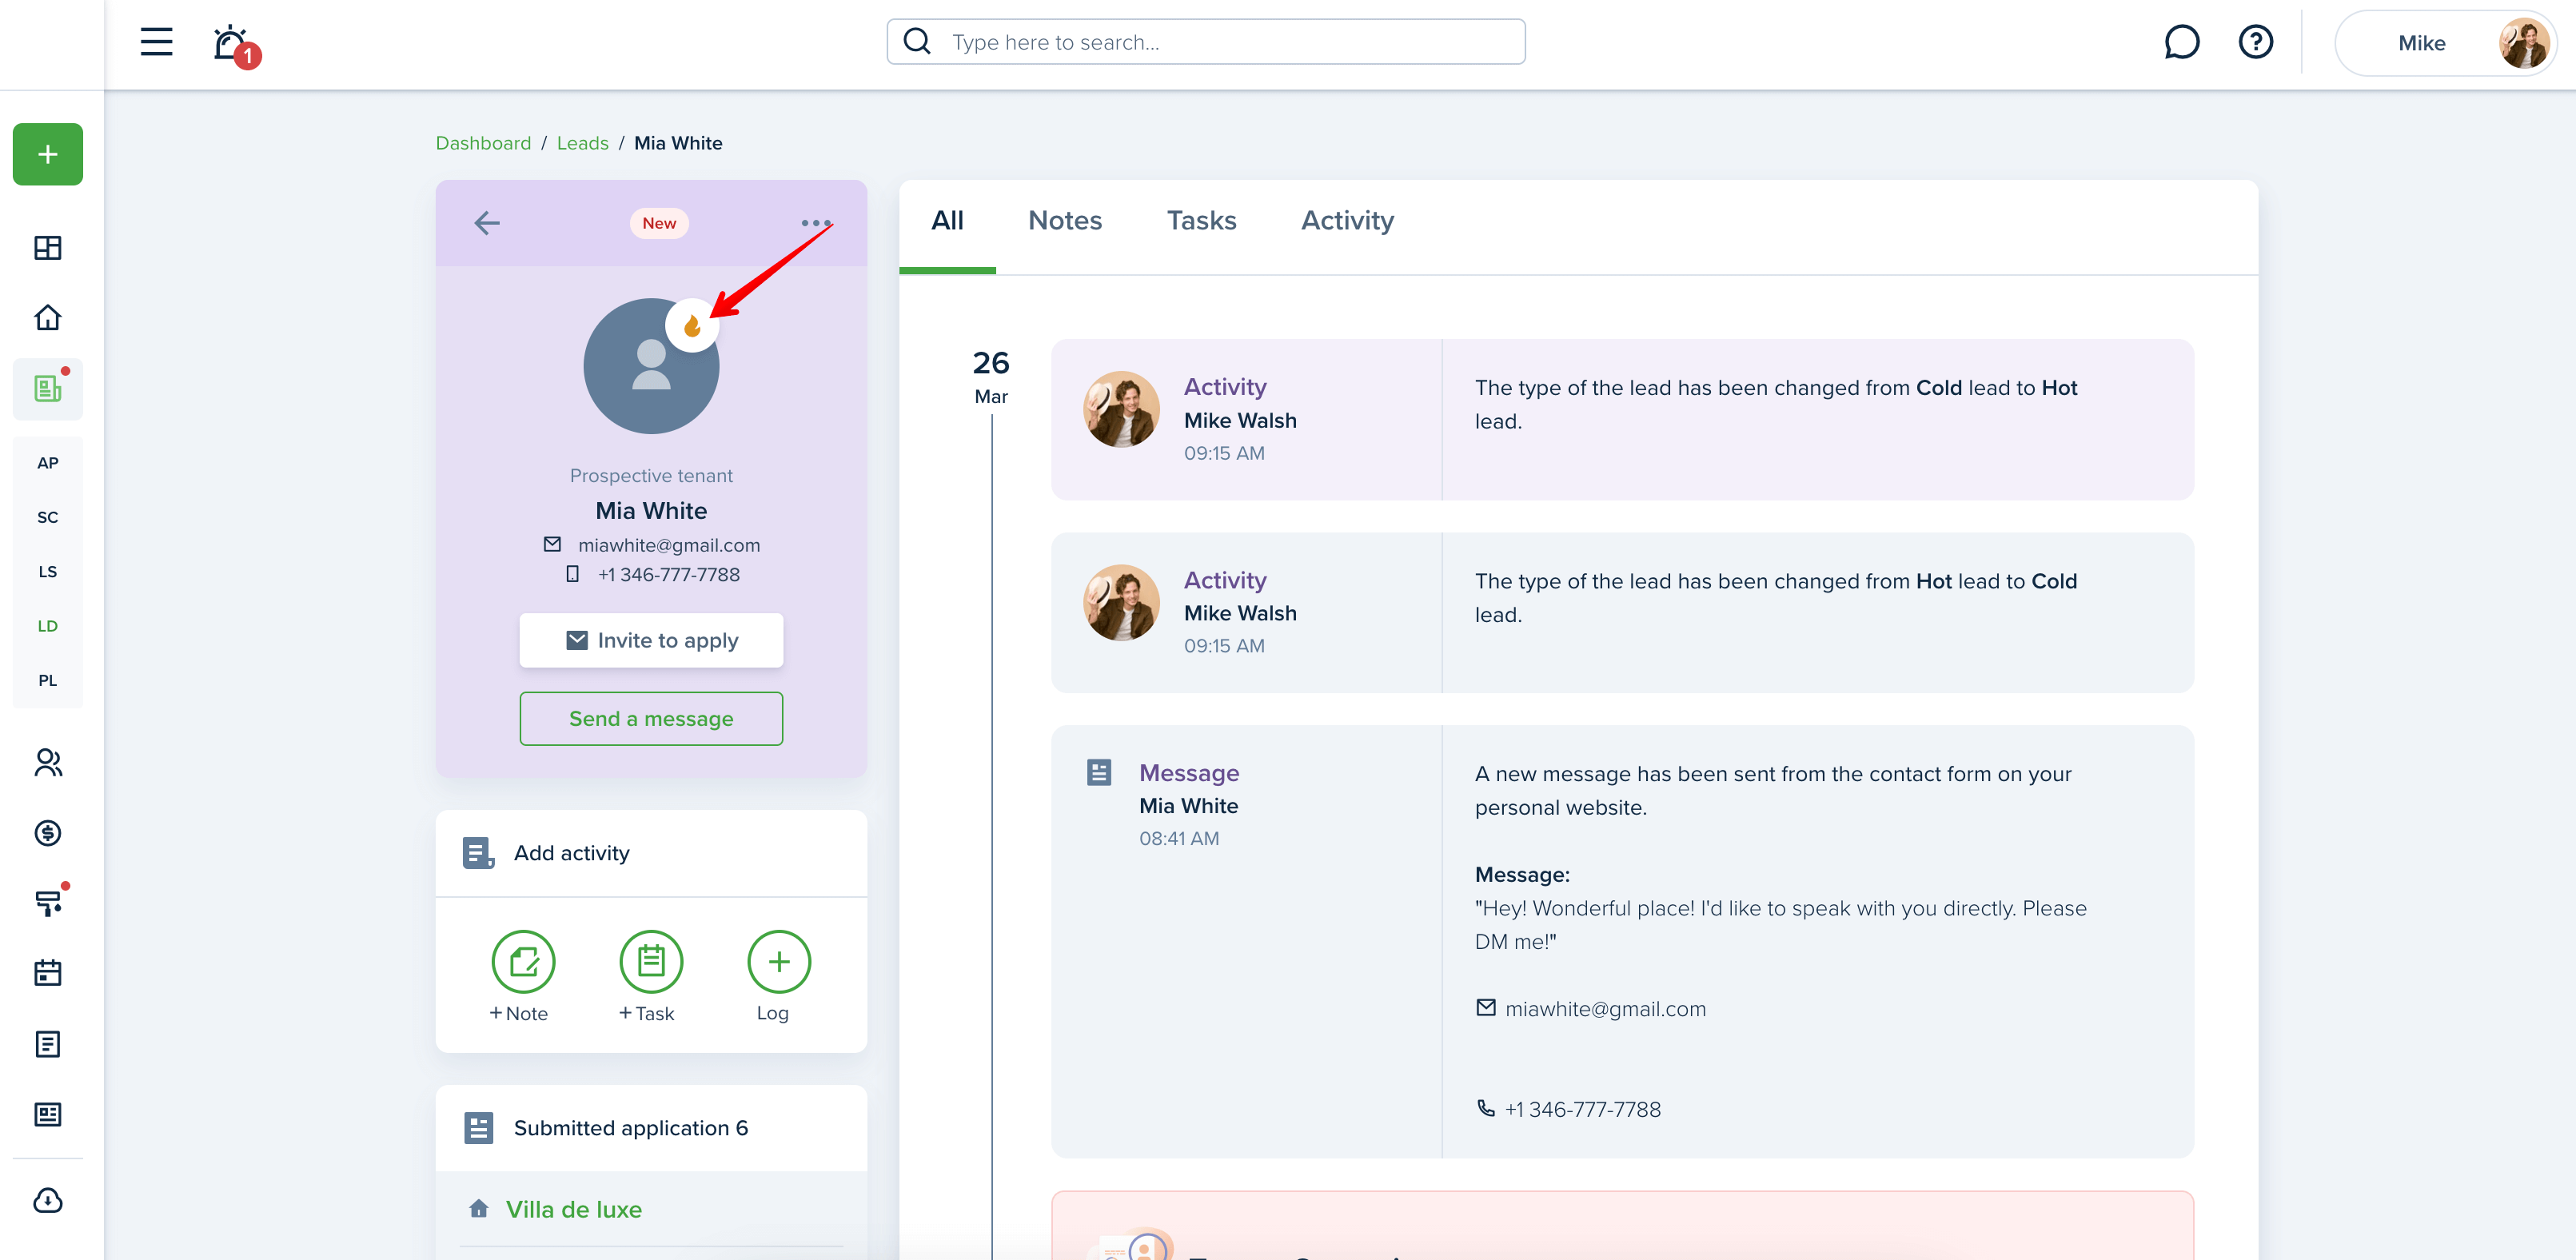Click the back arrow on lead card
Viewport: 2576px width, 1260px height.
coord(487,223)
